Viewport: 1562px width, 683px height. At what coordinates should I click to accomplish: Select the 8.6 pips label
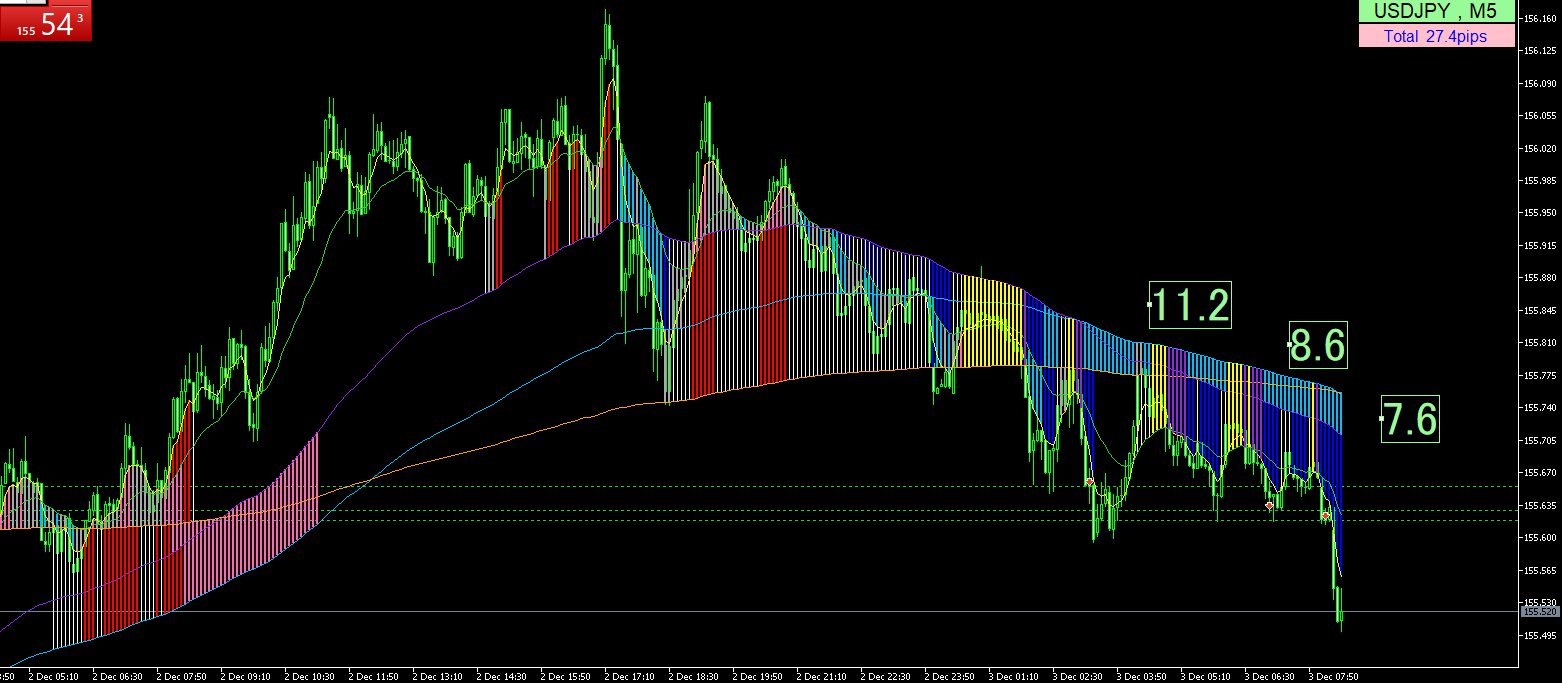click(1317, 345)
